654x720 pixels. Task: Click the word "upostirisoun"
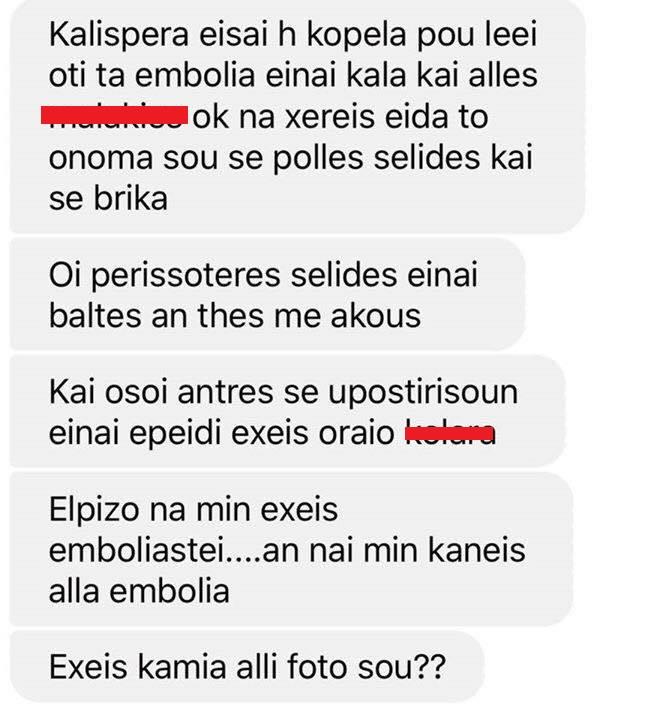click(423, 393)
